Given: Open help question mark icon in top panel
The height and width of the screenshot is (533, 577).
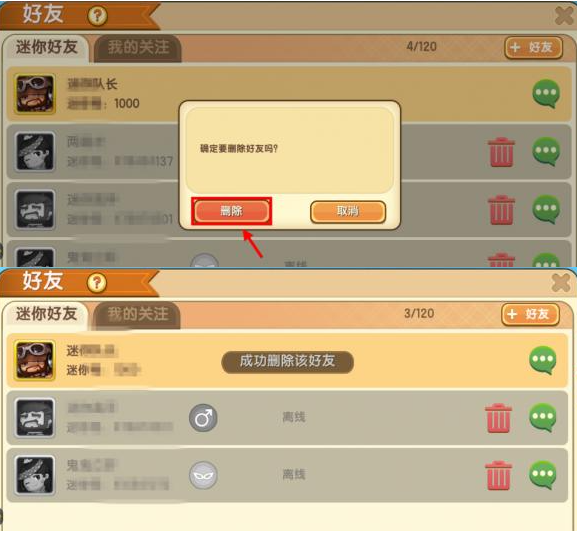Looking at the screenshot, I should coord(97,16).
